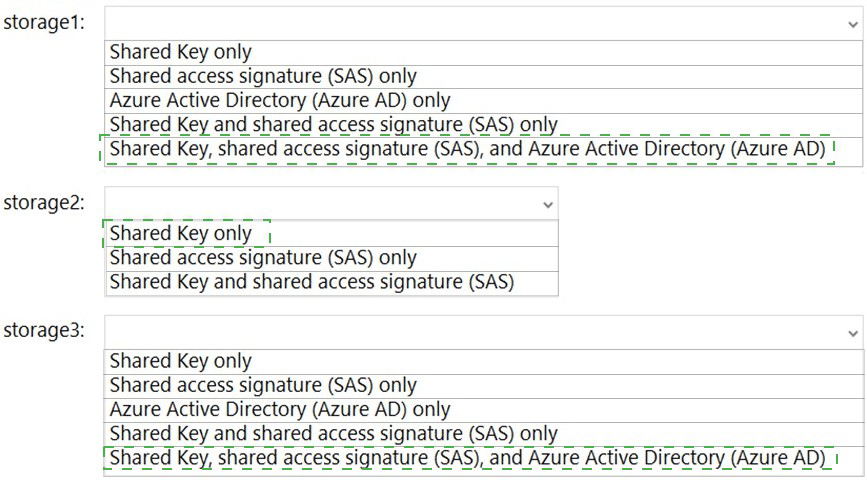The image size is (867, 480).
Task: Expand the storage1 dropdown arrow
Action: click(853, 24)
